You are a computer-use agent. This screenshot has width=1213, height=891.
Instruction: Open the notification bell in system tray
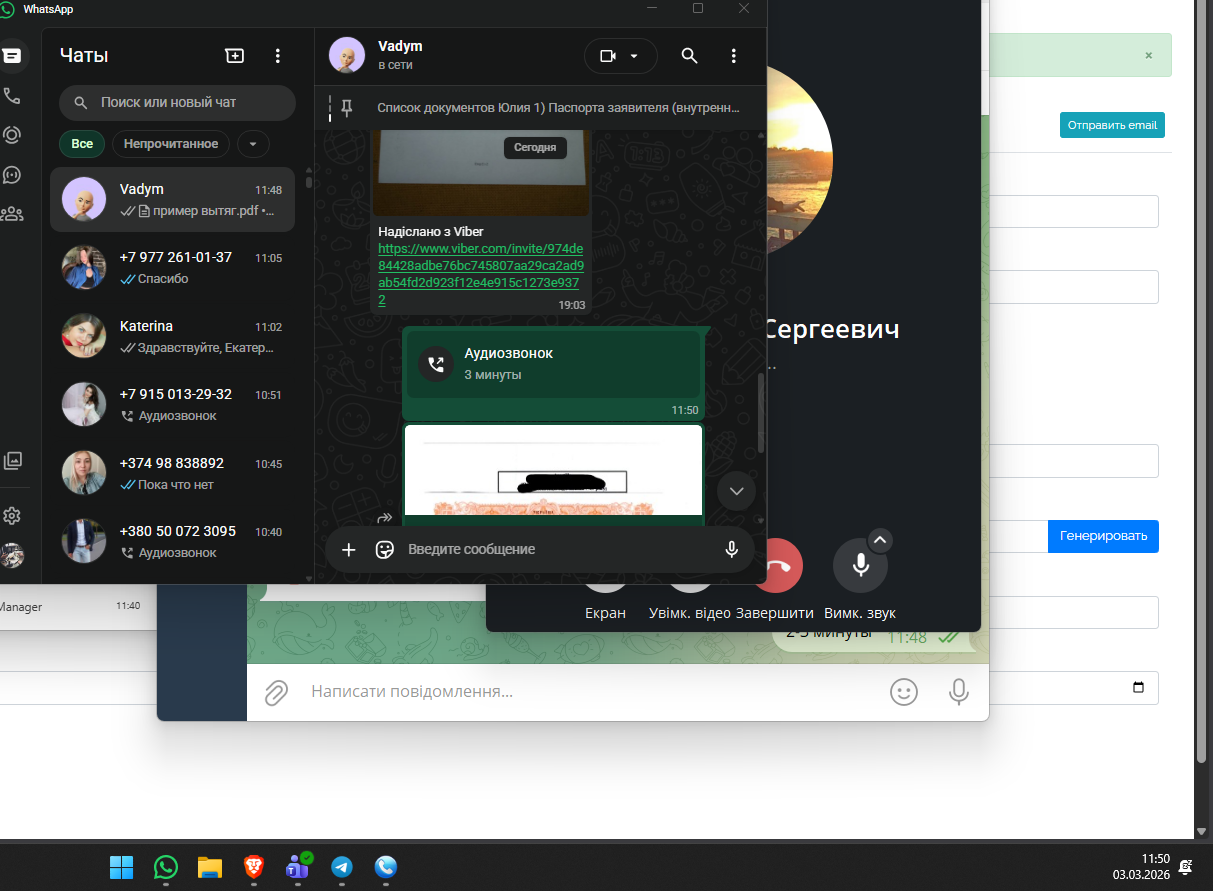click(1185, 867)
